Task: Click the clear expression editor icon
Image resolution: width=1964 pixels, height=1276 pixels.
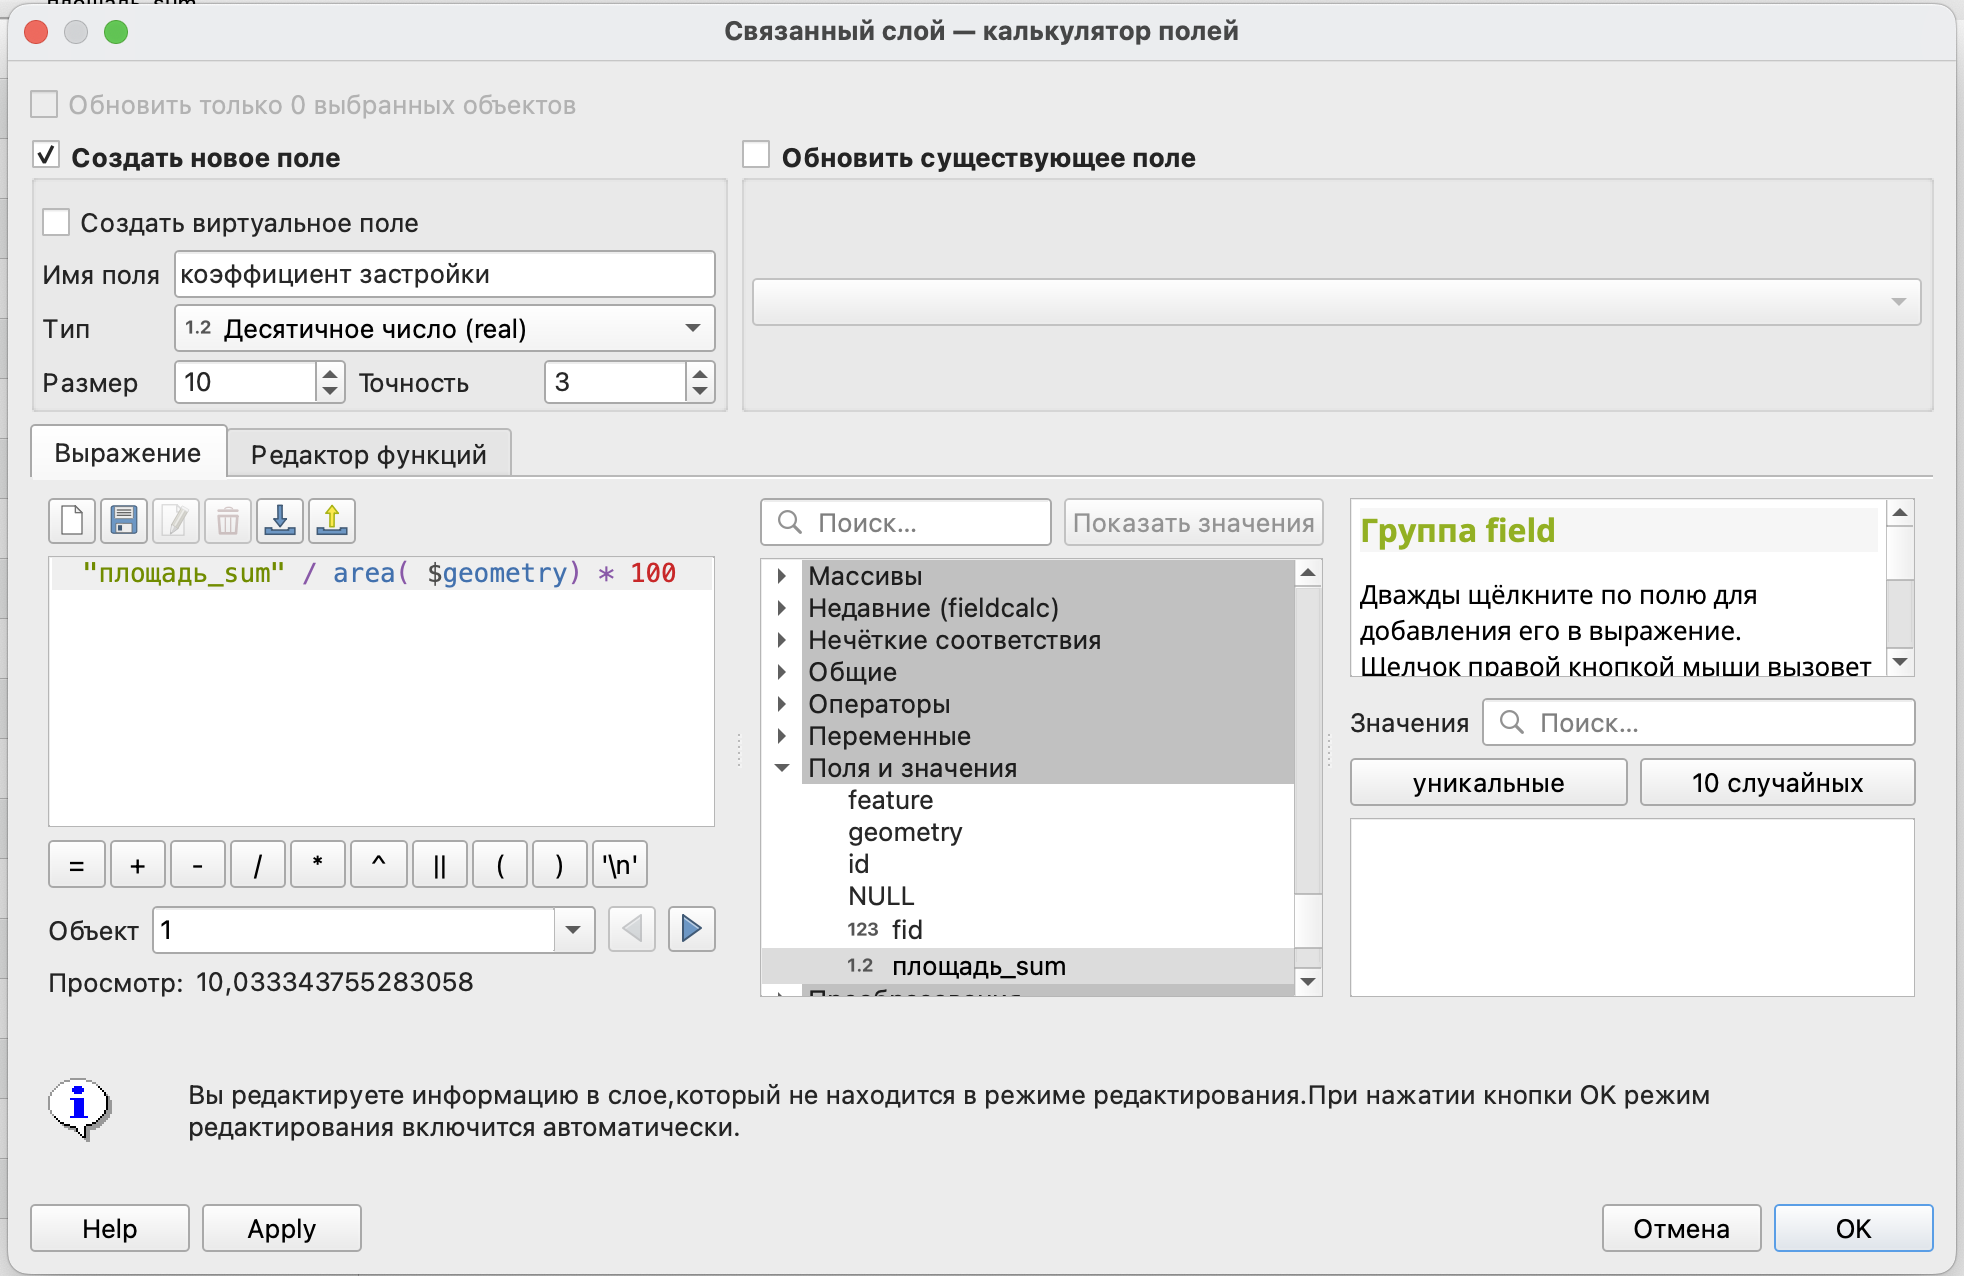Action: click(72, 520)
